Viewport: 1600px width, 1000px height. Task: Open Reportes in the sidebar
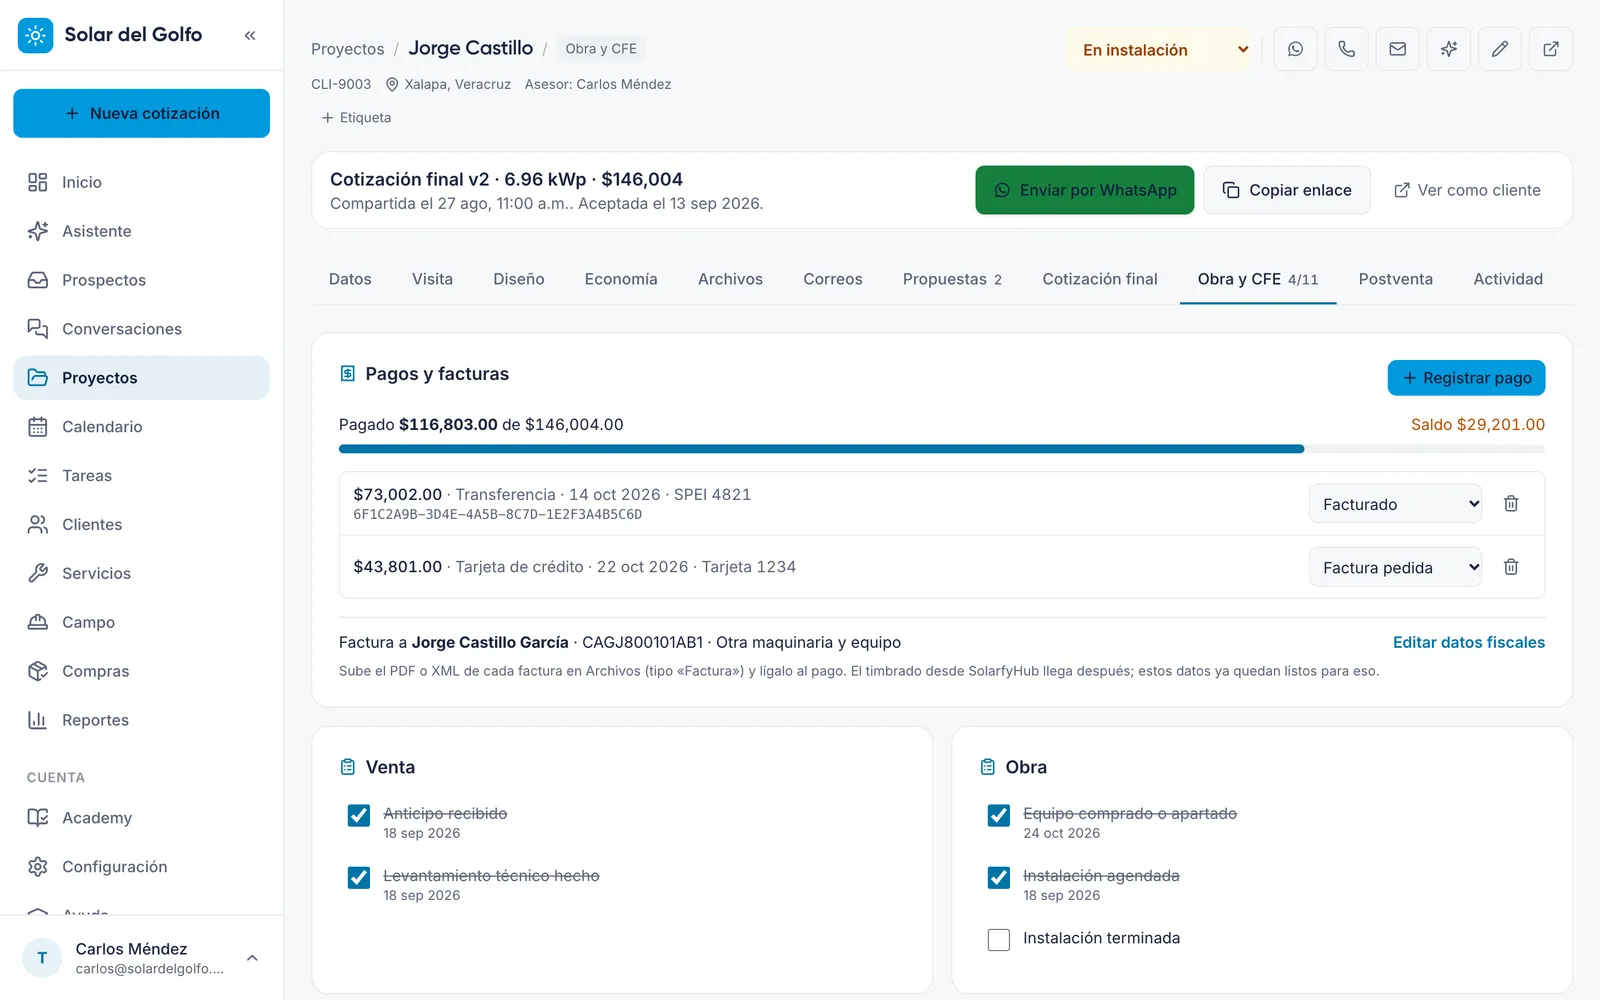click(141, 720)
